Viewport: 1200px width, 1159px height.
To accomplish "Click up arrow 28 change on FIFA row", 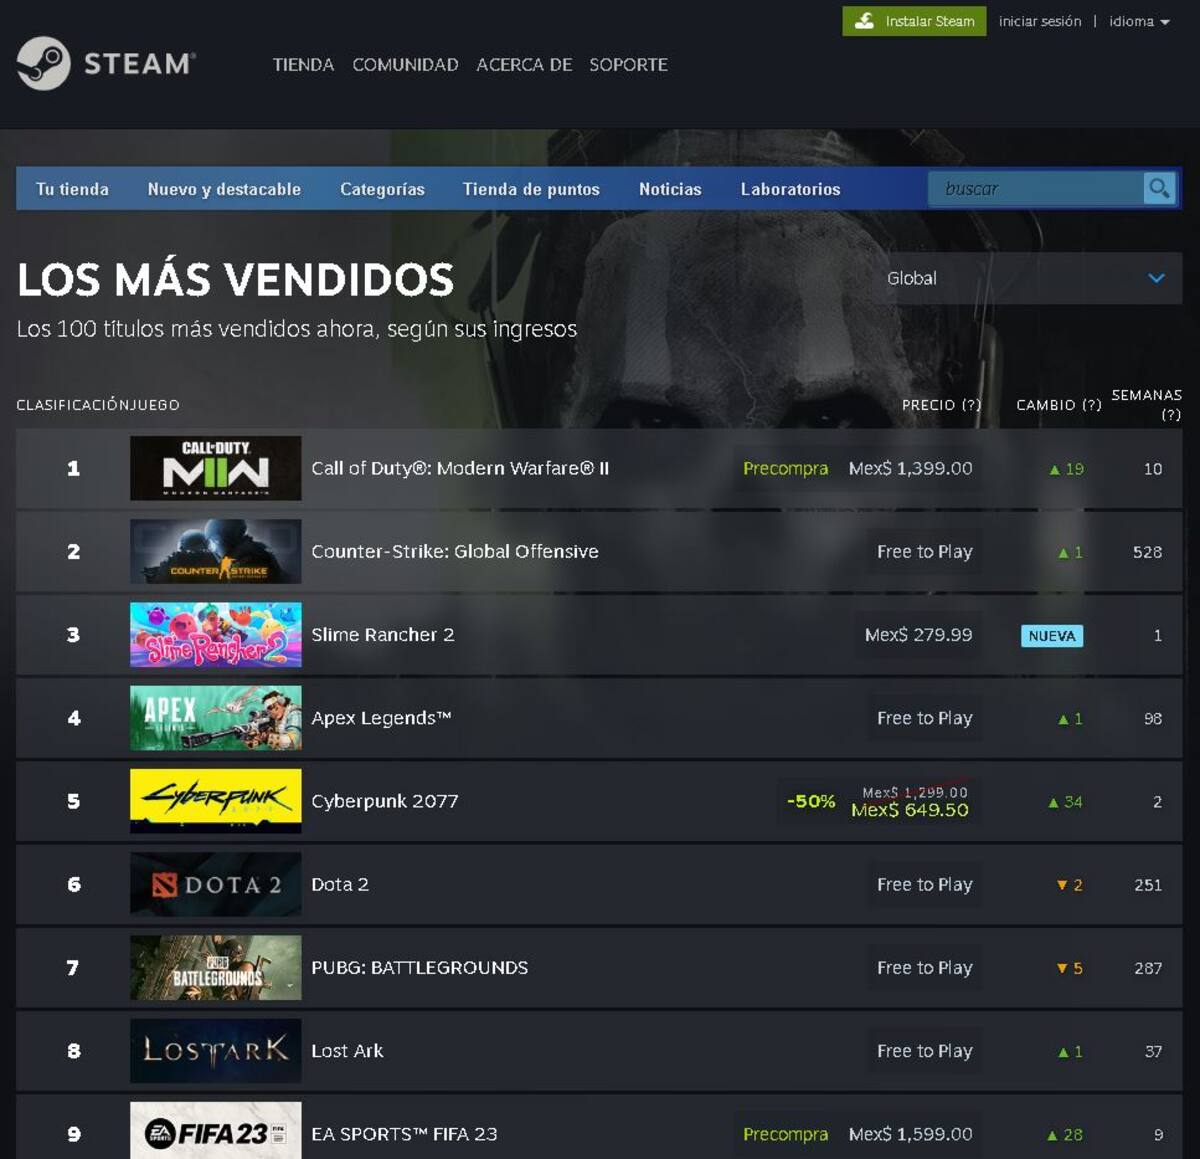I will click(1065, 1135).
